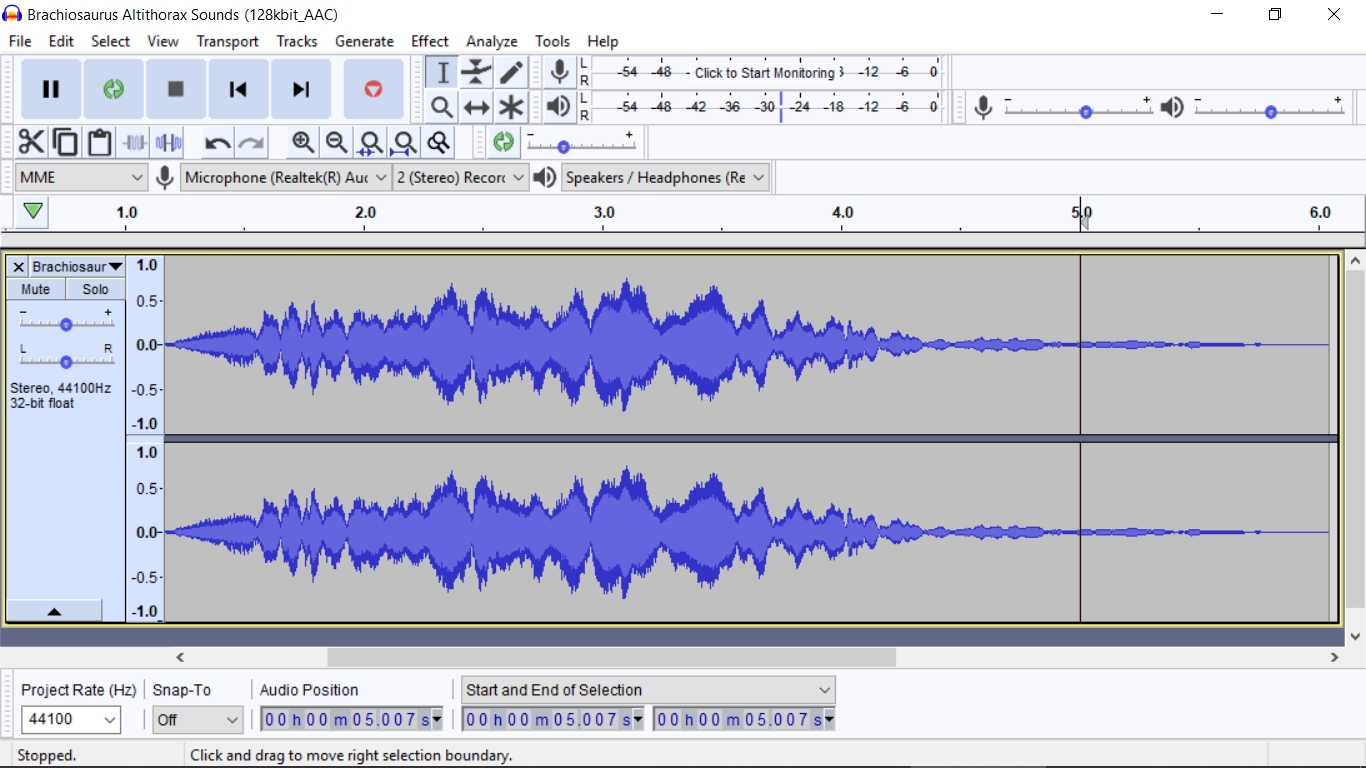This screenshot has width=1366, height=768.
Task: Select the Draw (pencil) tool
Action: tap(511, 72)
